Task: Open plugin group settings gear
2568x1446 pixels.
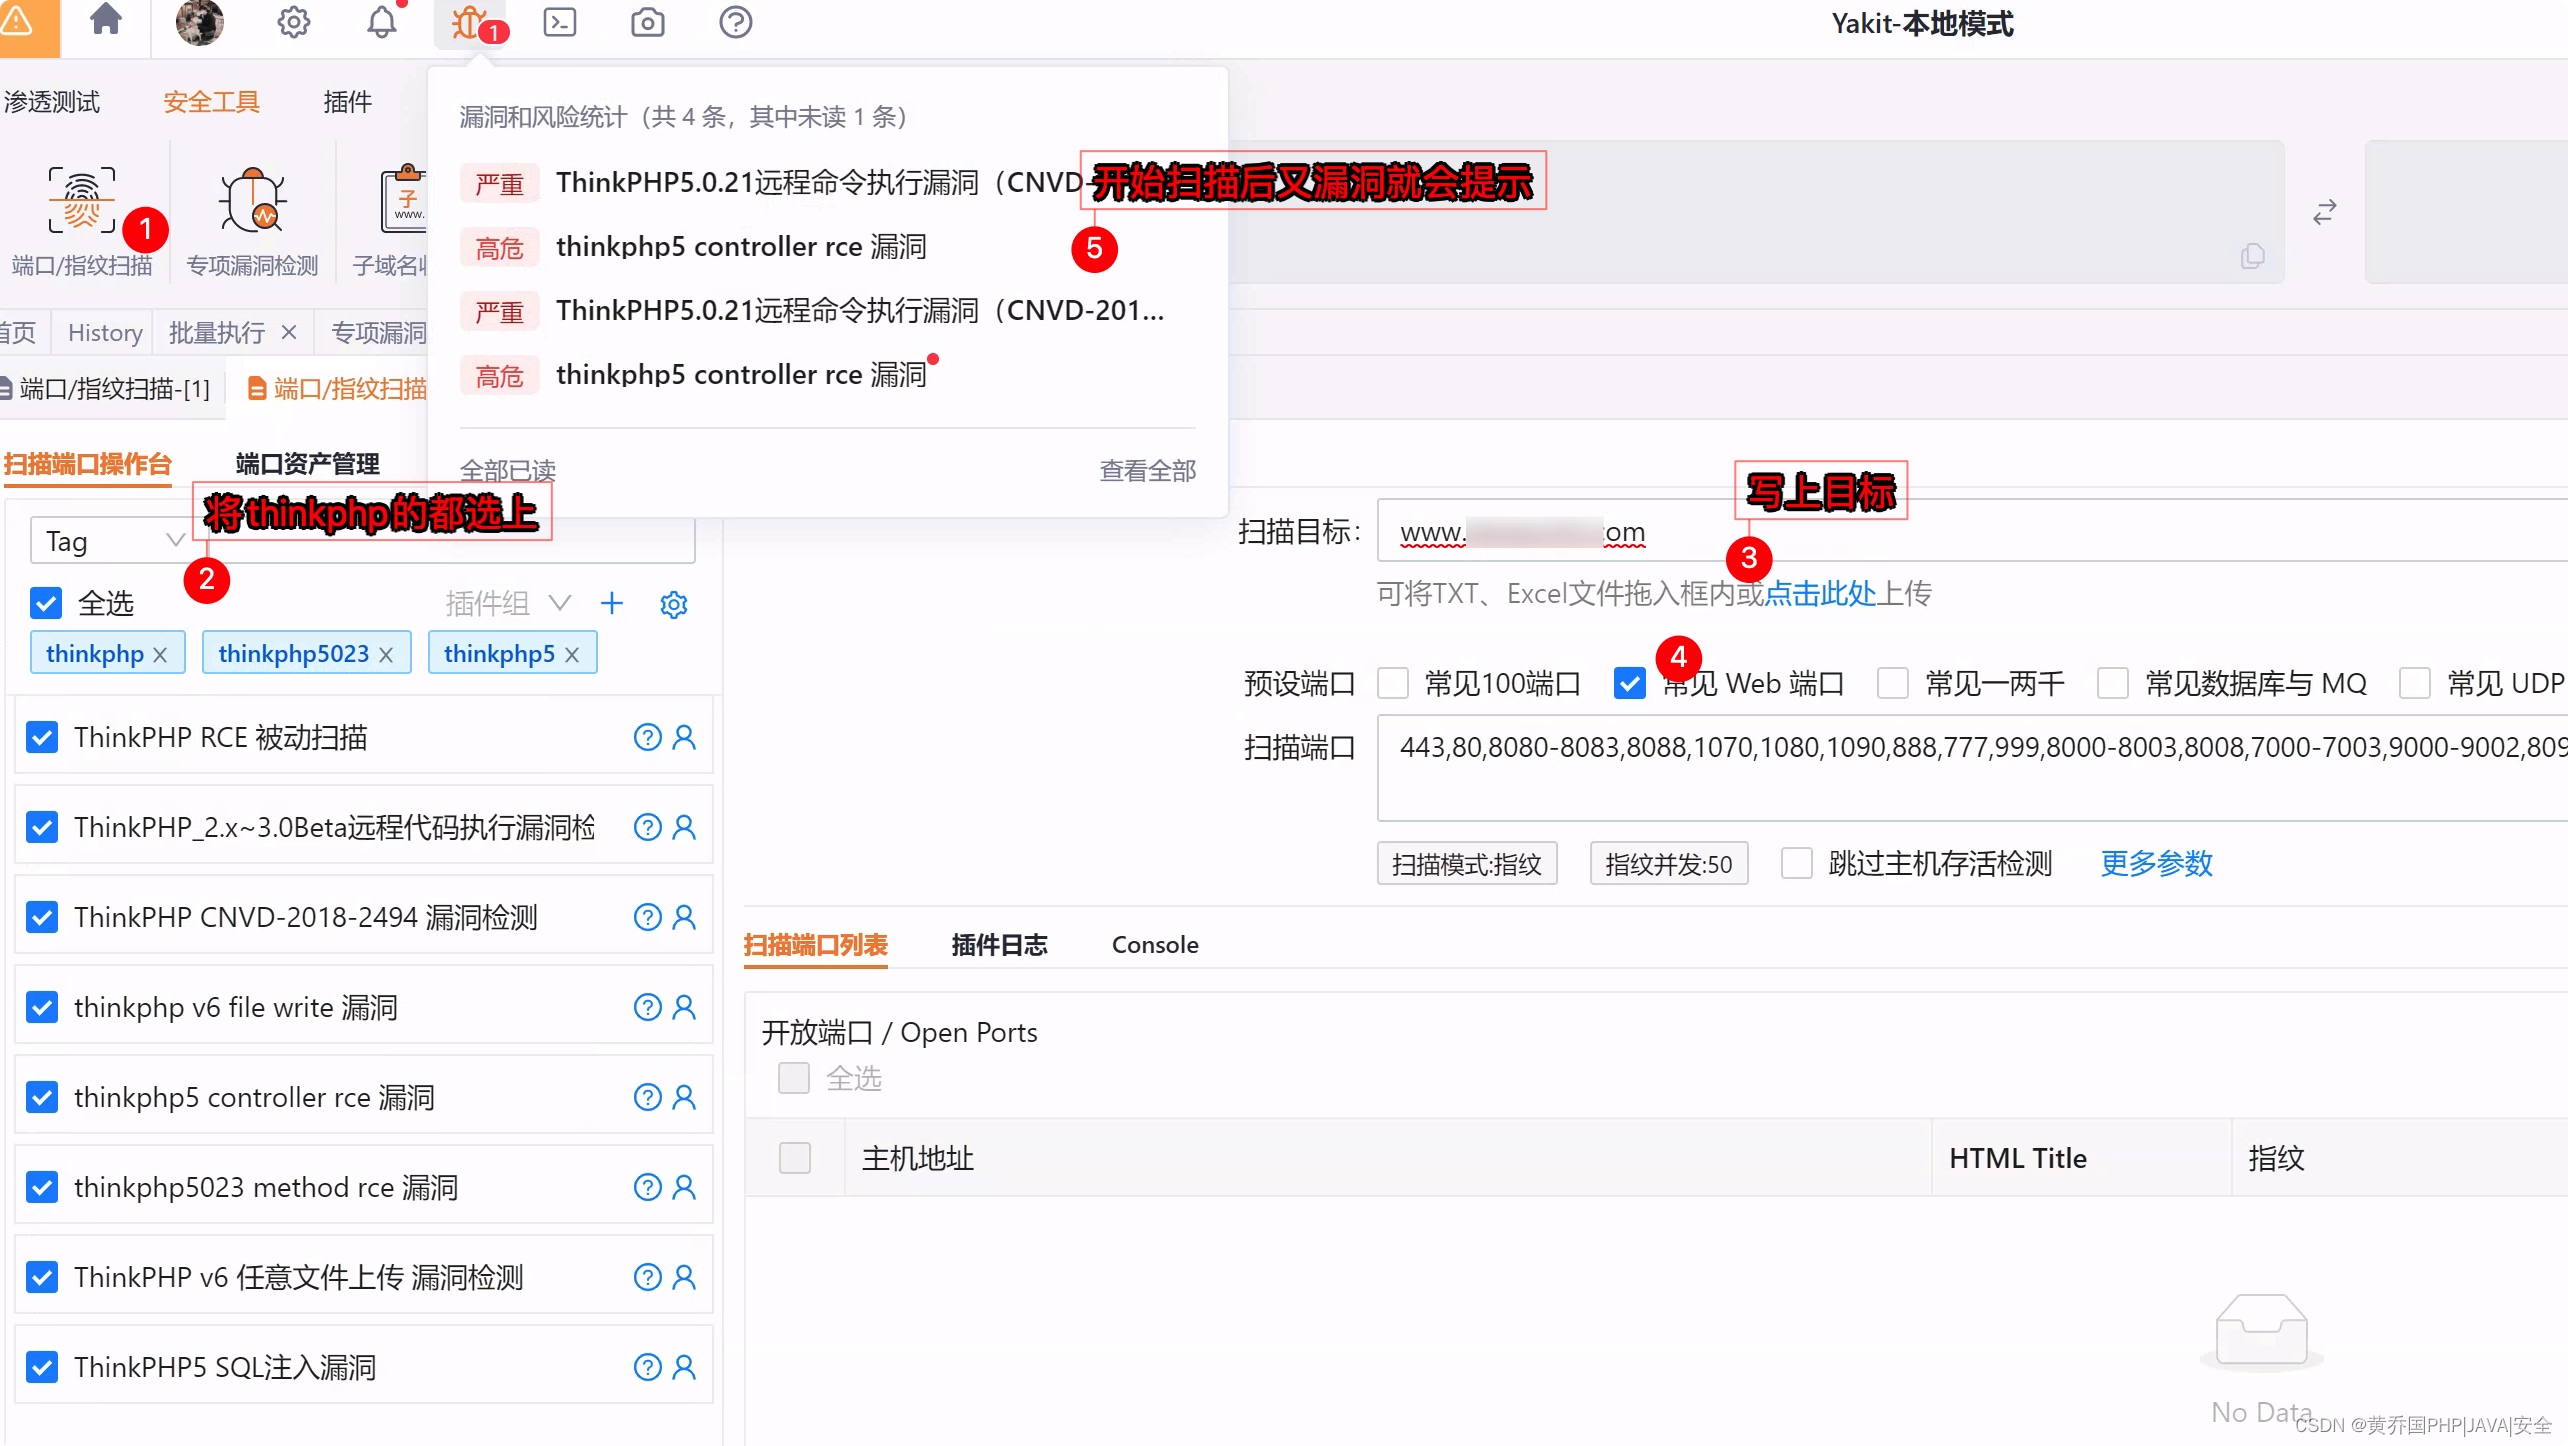Action: point(673,604)
